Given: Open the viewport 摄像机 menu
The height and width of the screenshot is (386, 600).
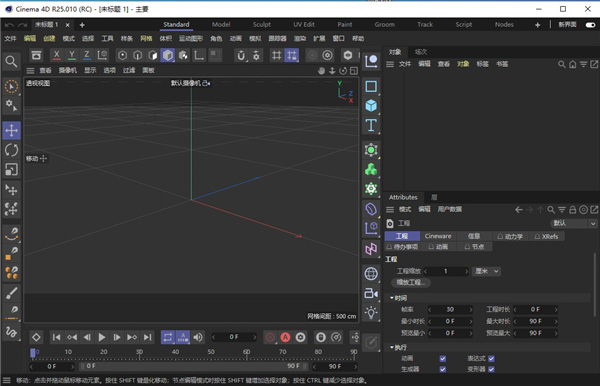Looking at the screenshot, I should click(x=67, y=70).
